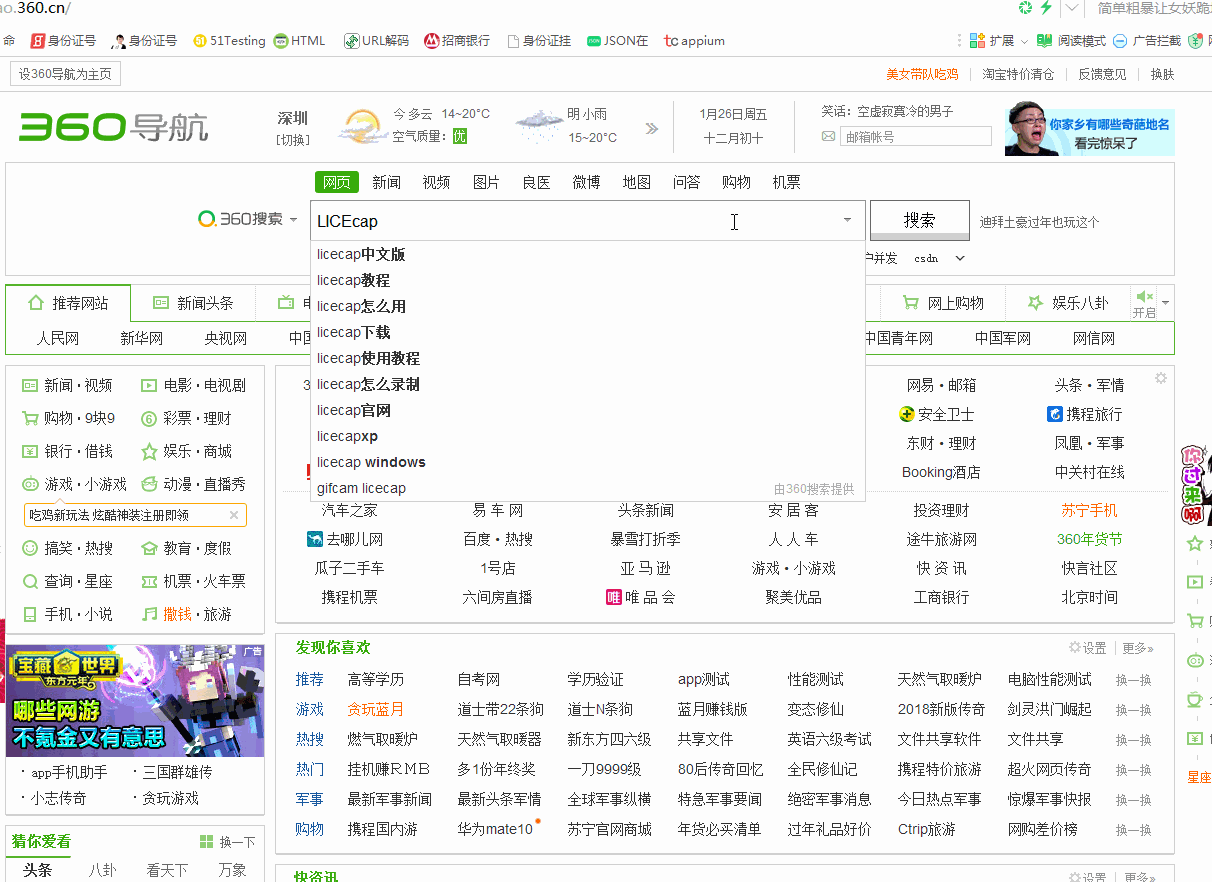The image size is (1212, 882).
Task: Select the 新闻 search tab
Action: pyautogui.click(x=386, y=182)
